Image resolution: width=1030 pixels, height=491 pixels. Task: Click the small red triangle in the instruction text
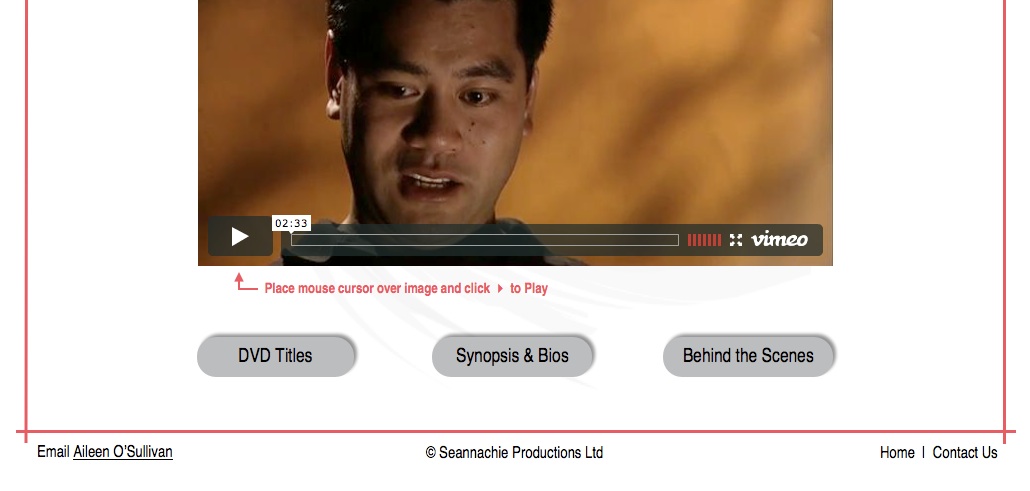point(500,288)
